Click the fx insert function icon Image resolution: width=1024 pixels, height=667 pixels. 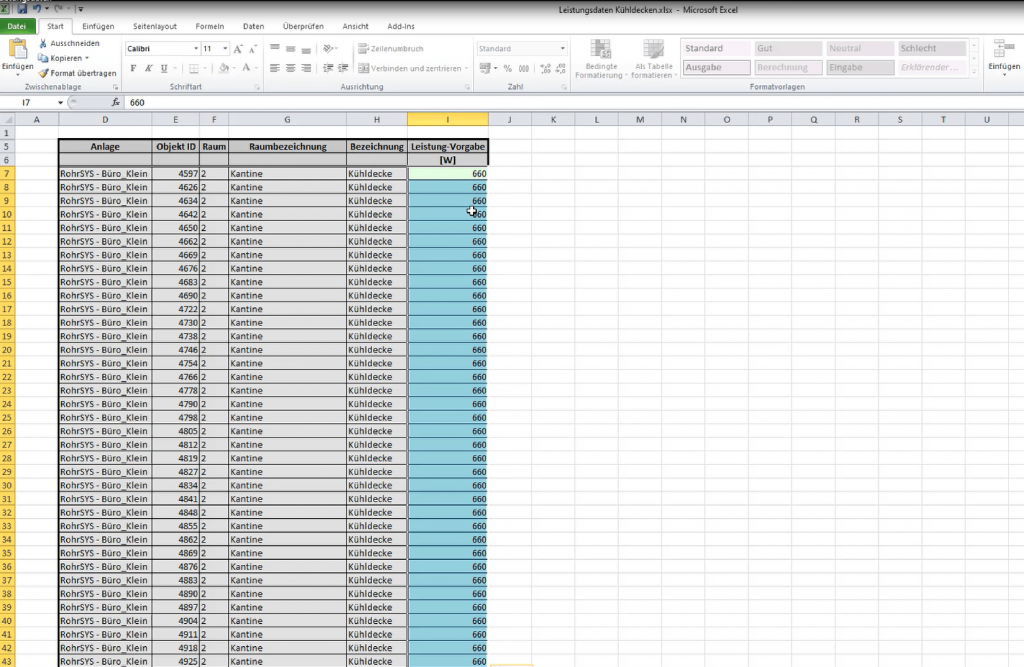click(x=116, y=103)
